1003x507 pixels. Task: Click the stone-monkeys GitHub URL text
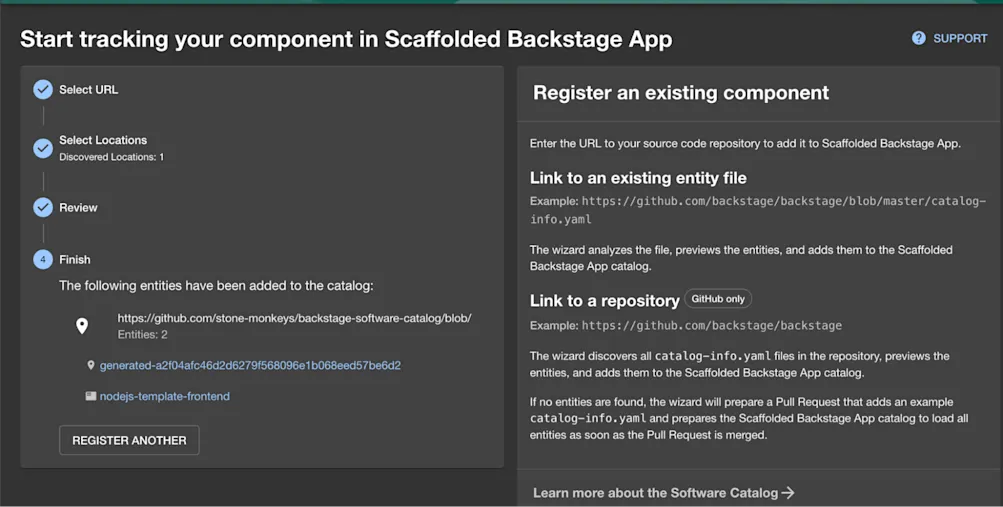point(294,319)
